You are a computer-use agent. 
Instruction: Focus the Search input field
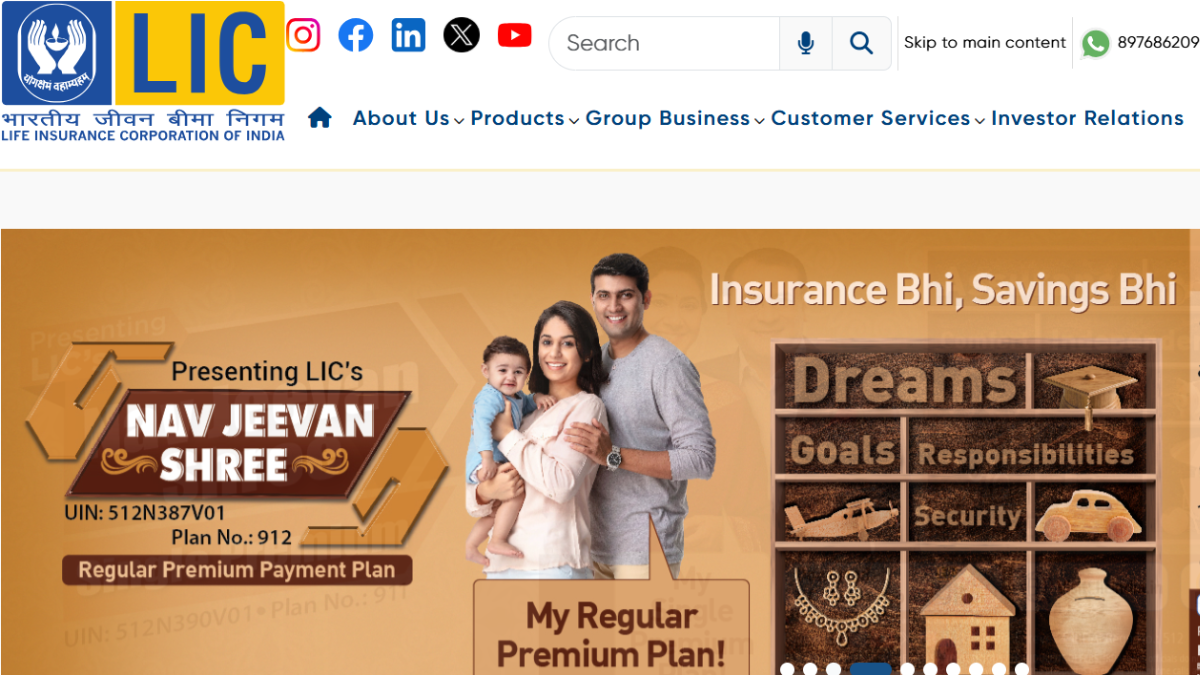click(665, 43)
